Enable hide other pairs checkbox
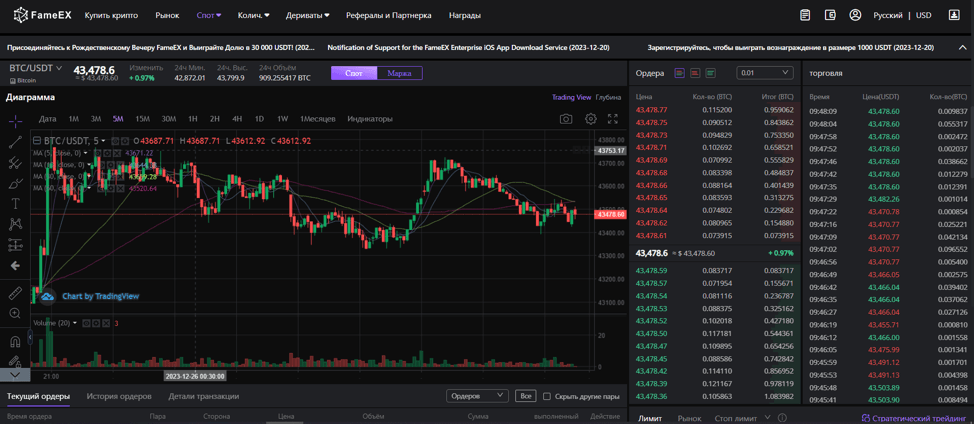 pyautogui.click(x=547, y=396)
